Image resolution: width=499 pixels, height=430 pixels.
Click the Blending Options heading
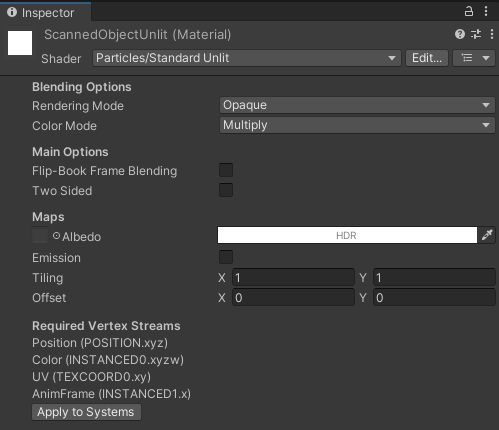(x=82, y=87)
